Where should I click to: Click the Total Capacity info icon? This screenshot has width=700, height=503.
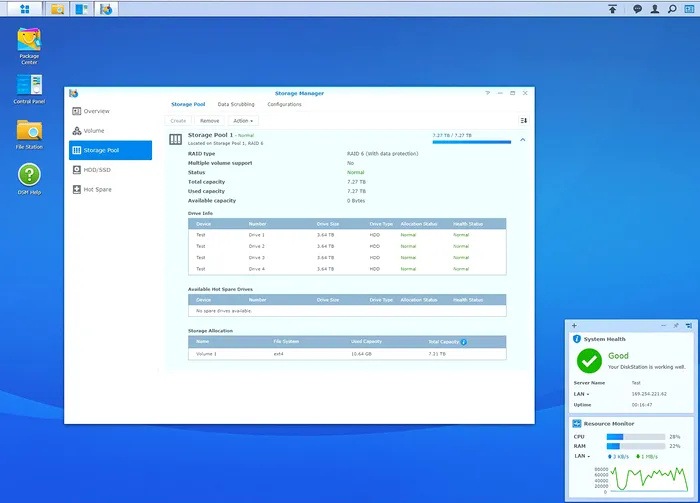[x=464, y=342]
